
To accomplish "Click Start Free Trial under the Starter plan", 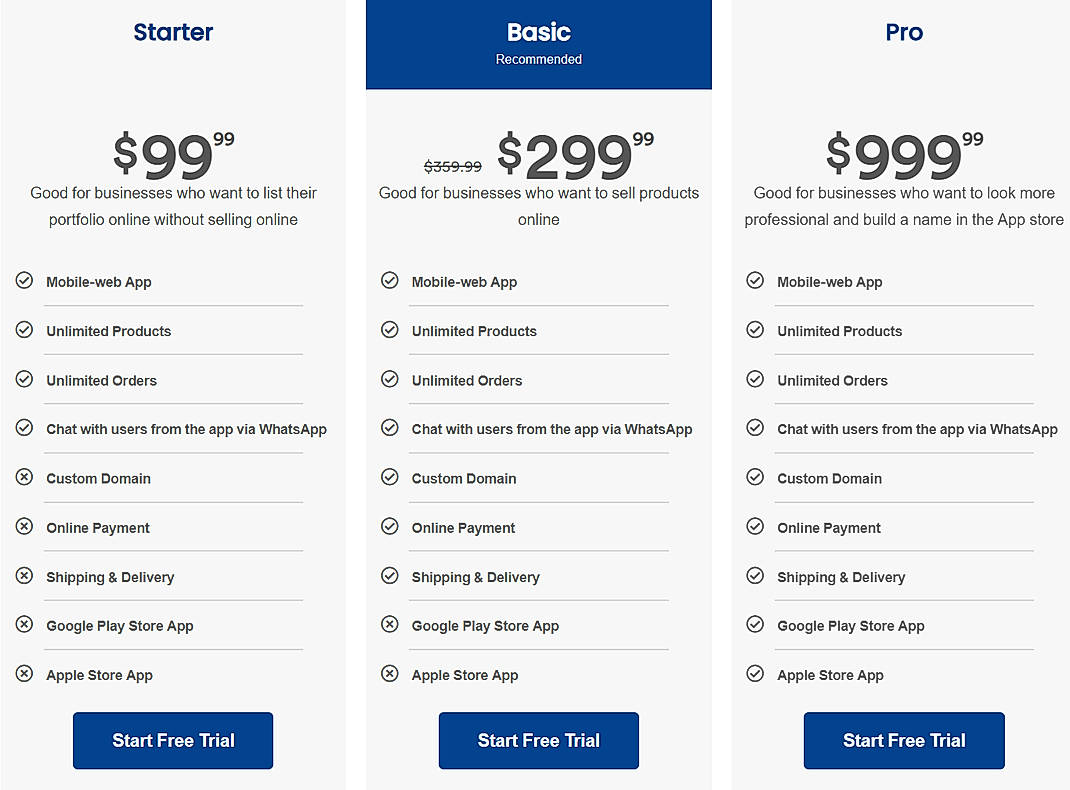I will point(172,740).
